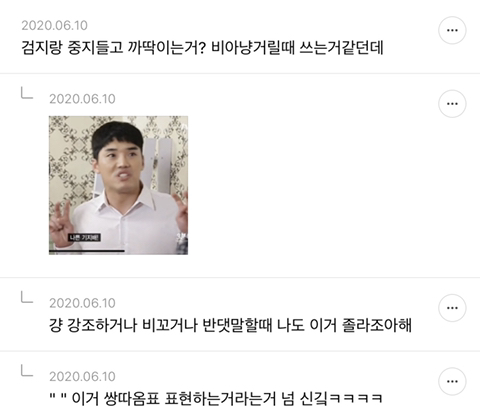Image resolution: width=480 pixels, height=420 pixels.
Task: Select the 검지랑 중지들고 까딱이는거 comment text
Action: click(202, 48)
